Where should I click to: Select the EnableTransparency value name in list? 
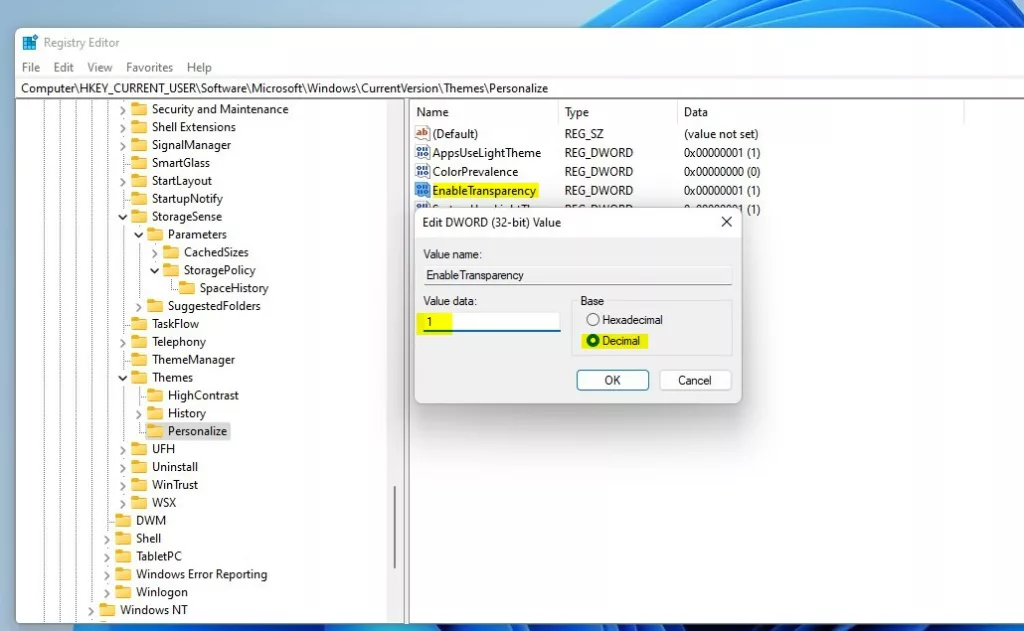pos(484,190)
